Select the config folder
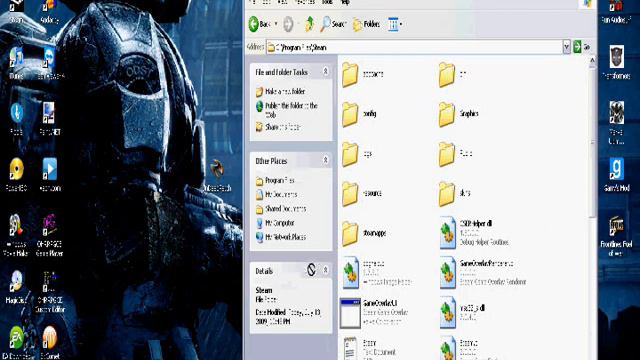The height and width of the screenshot is (360, 640). coord(359,114)
